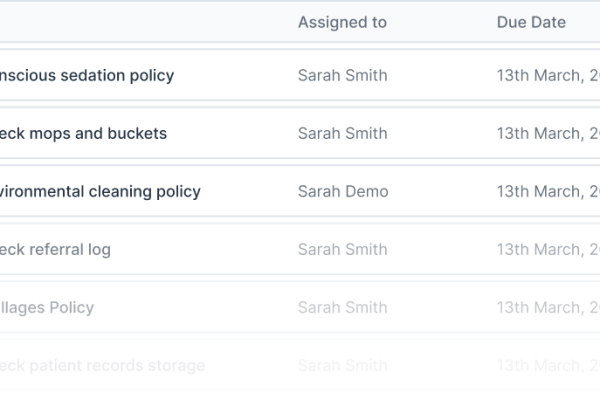The image size is (600, 400).
Task: Select the due date for patient records storage
Action: pyautogui.click(x=548, y=366)
